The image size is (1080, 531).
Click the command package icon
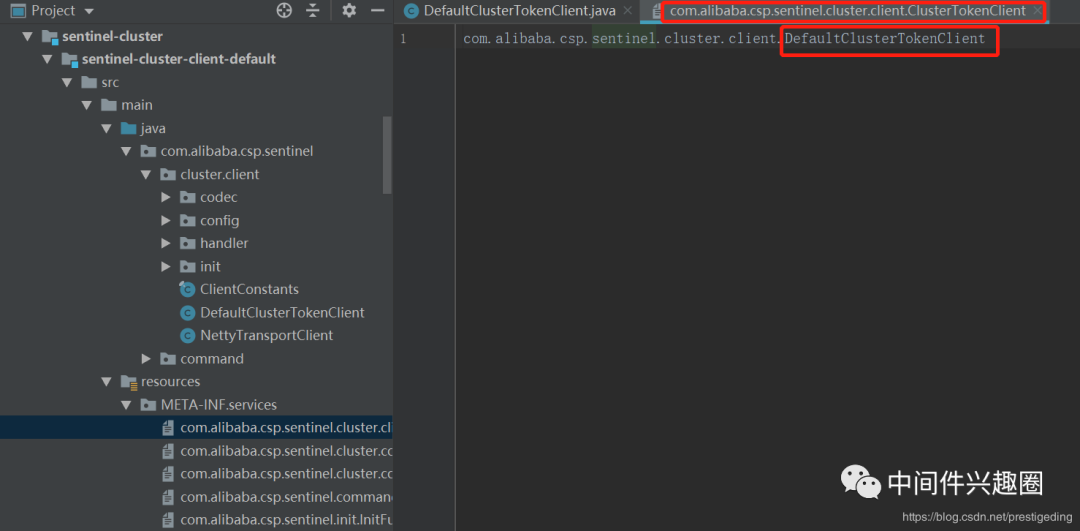click(167, 359)
